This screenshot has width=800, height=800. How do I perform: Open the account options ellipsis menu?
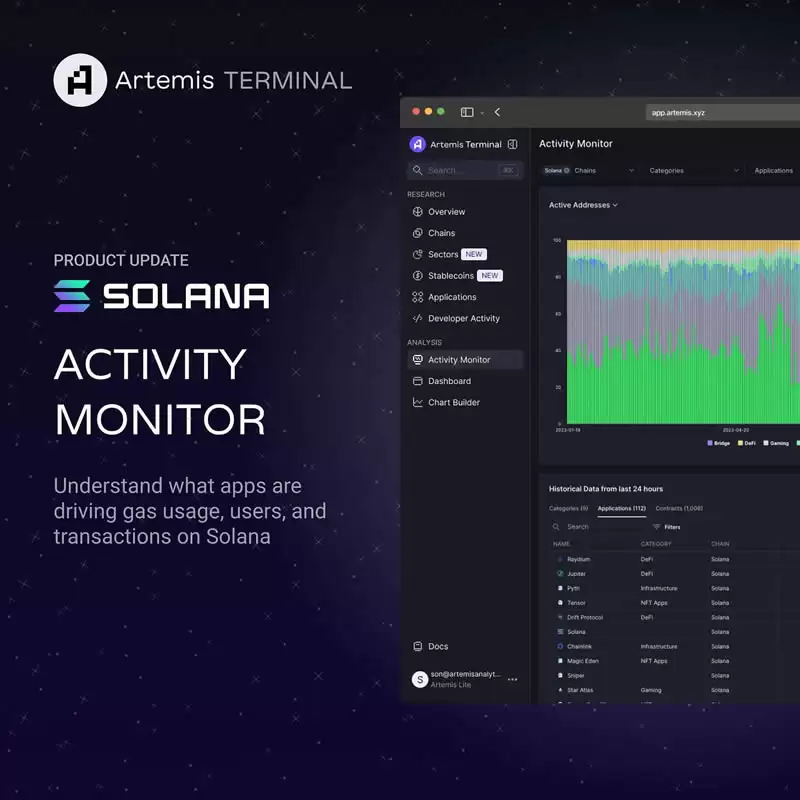[512, 680]
